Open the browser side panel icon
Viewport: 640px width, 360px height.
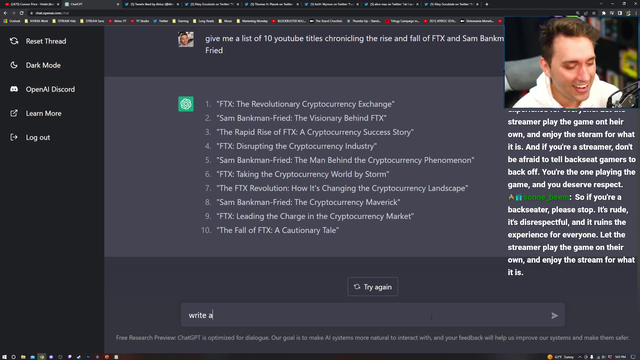coord(620,13)
